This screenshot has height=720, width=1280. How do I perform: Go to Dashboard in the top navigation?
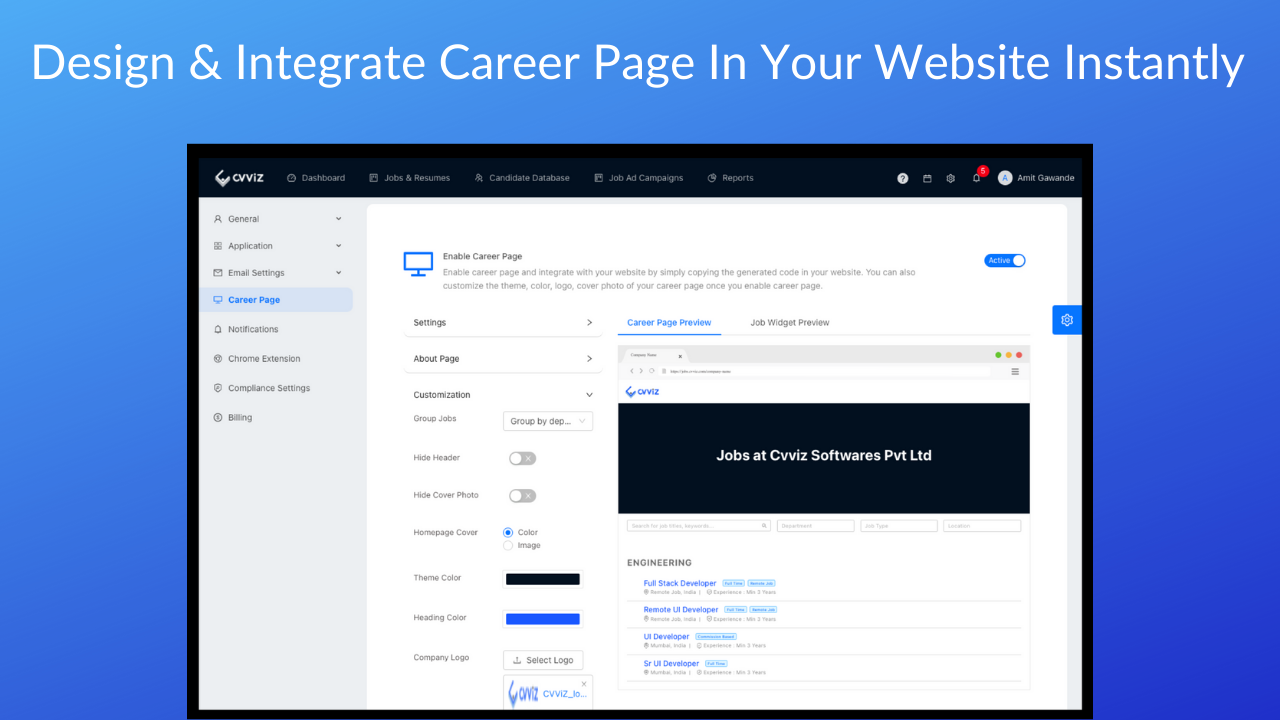click(x=316, y=178)
